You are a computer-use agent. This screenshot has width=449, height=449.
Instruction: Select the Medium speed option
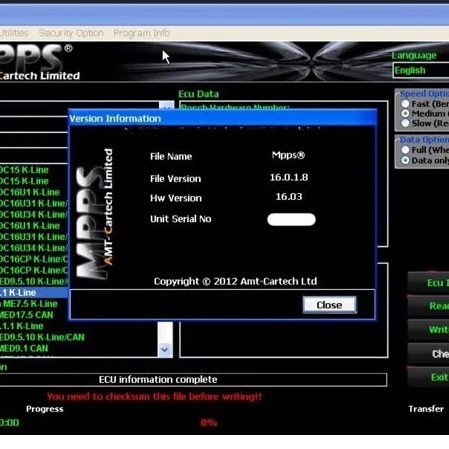pos(405,113)
